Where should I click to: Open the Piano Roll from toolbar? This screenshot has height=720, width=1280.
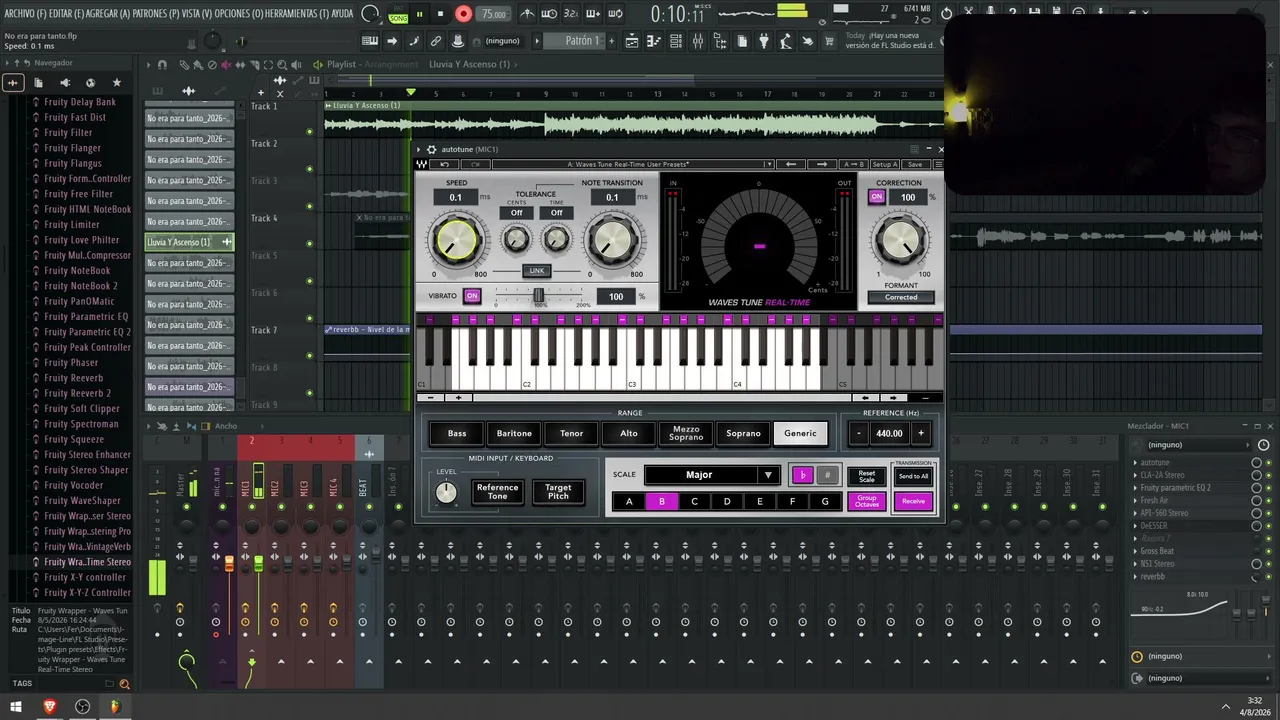point(654,41)
